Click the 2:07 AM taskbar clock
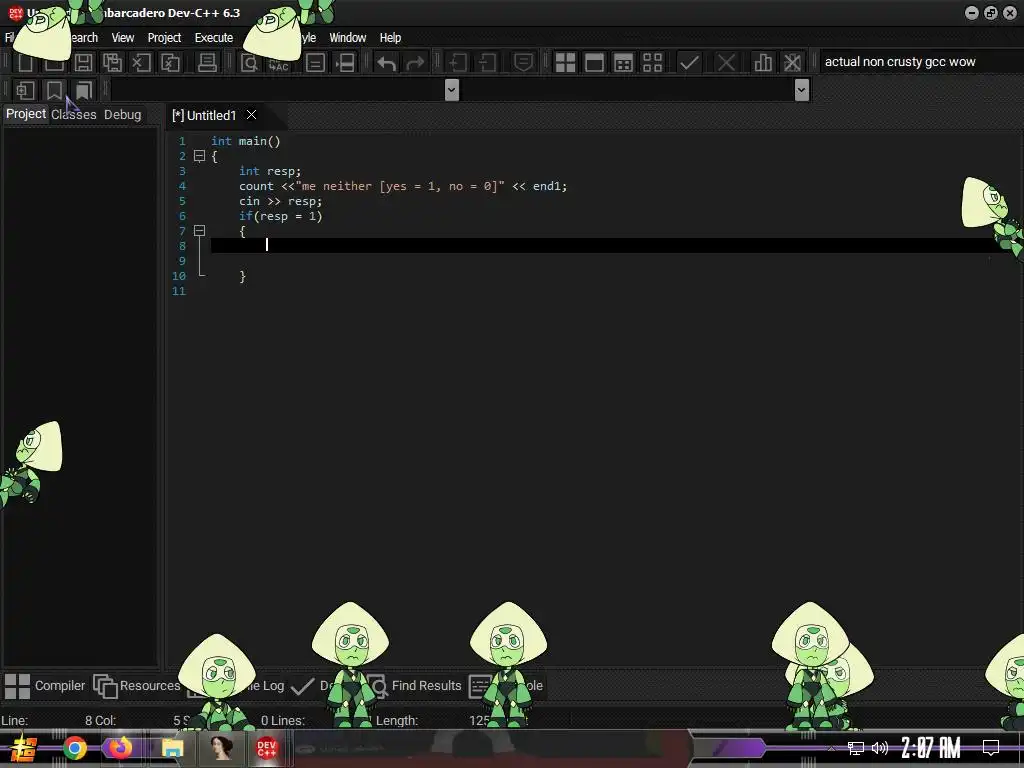The width and height of the screenshot is (1024, 768). [x=931, y=748]
